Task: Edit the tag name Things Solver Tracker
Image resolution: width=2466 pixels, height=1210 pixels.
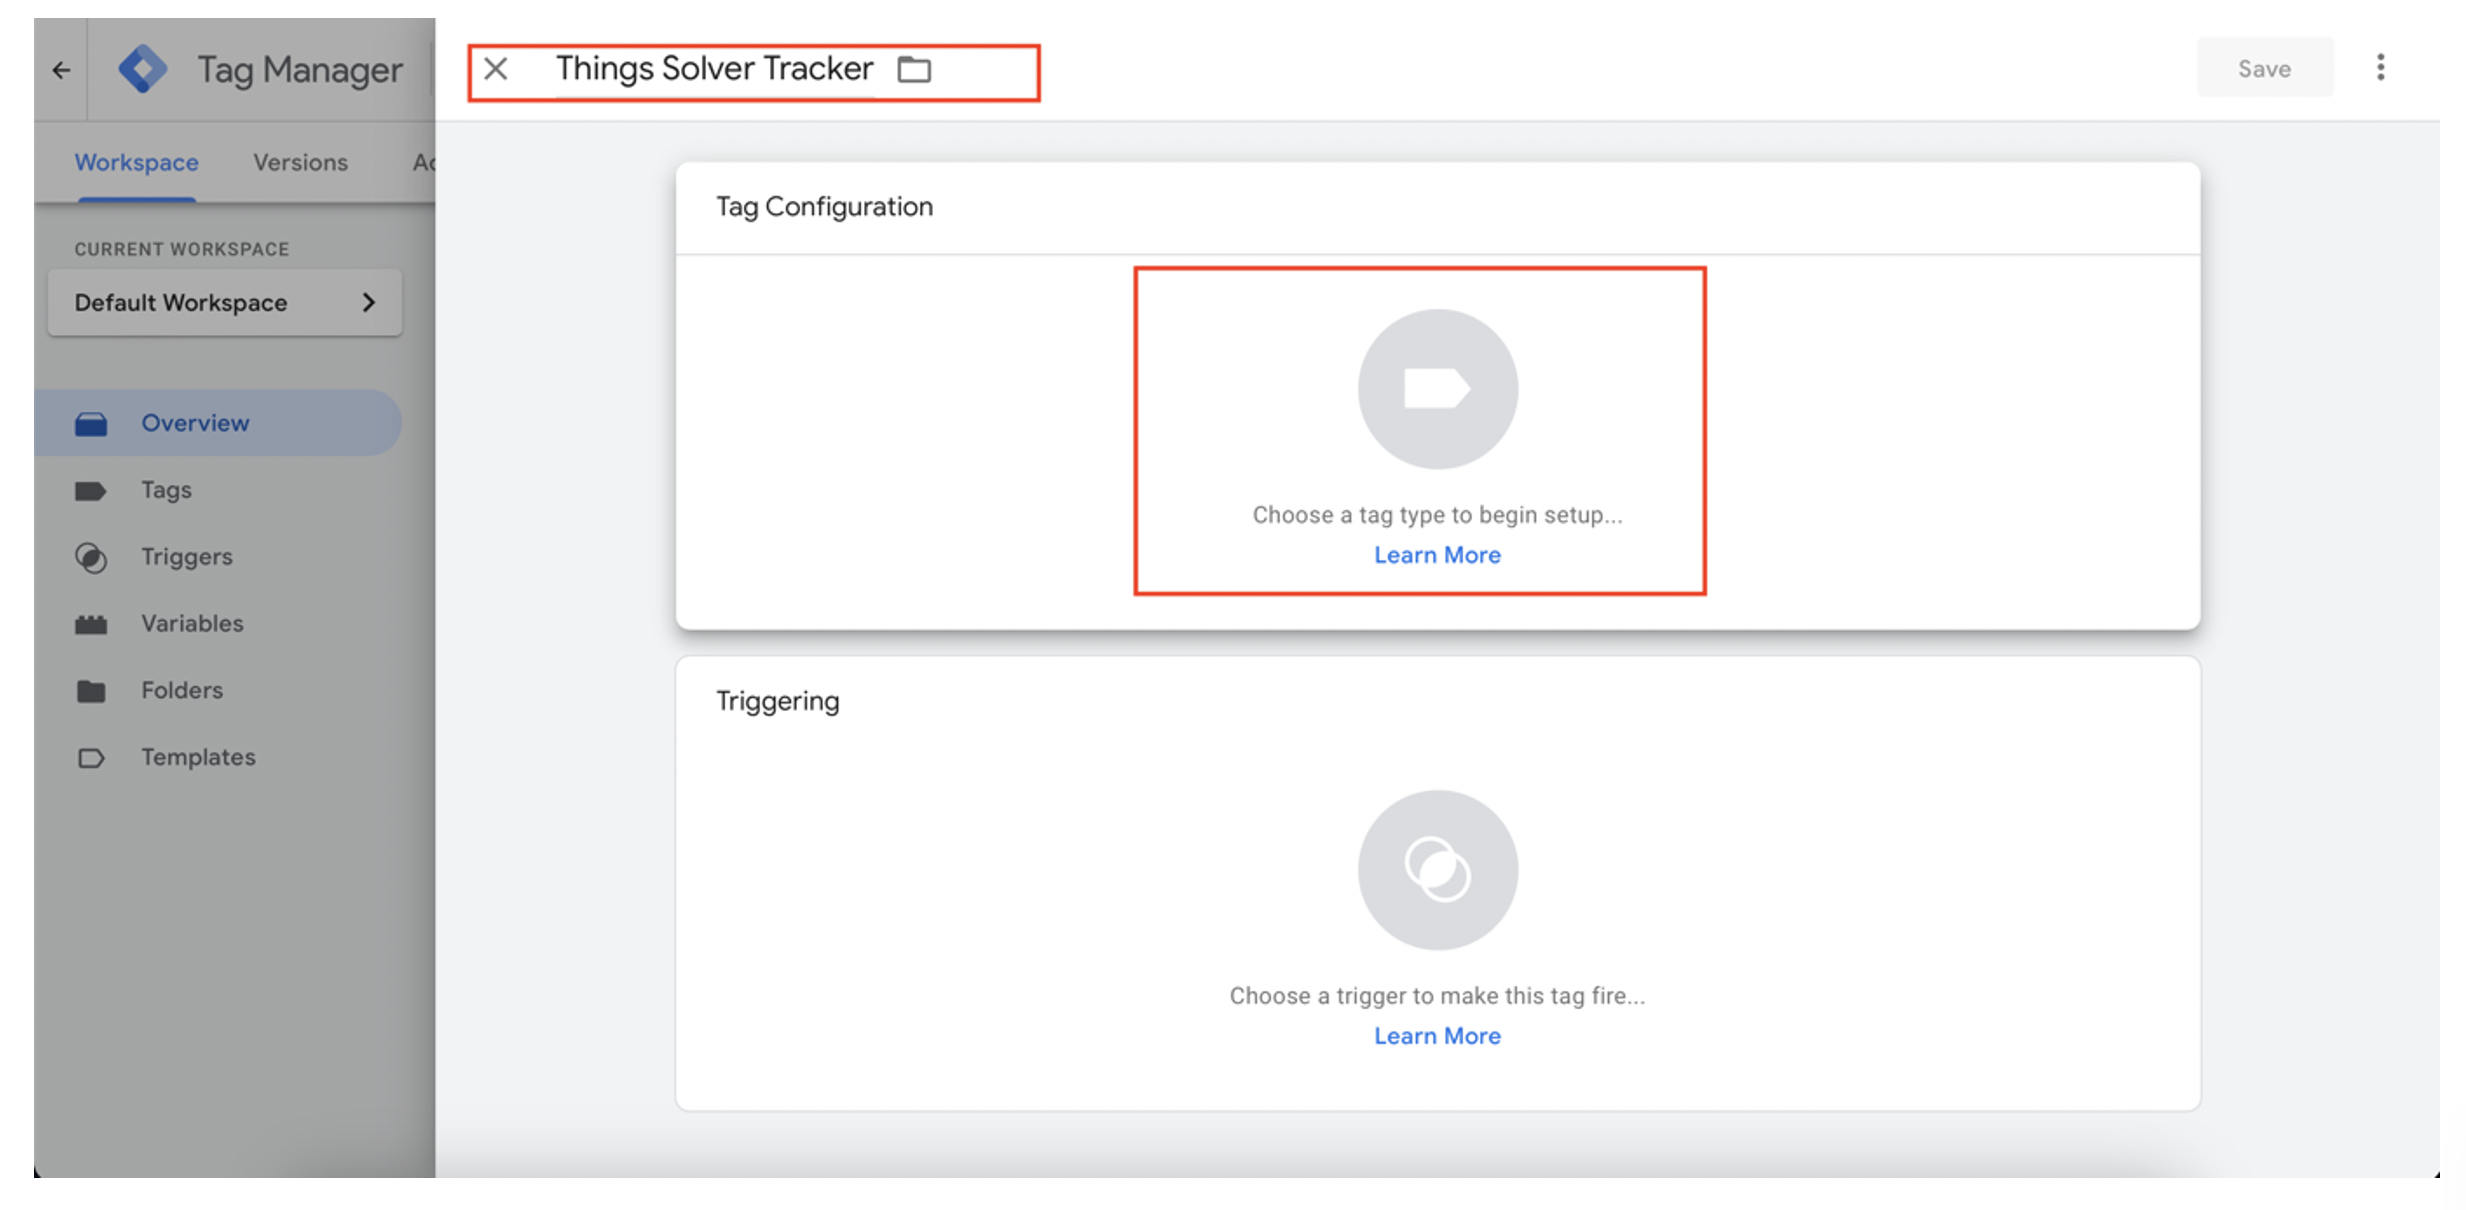Action: pos(714,69)
